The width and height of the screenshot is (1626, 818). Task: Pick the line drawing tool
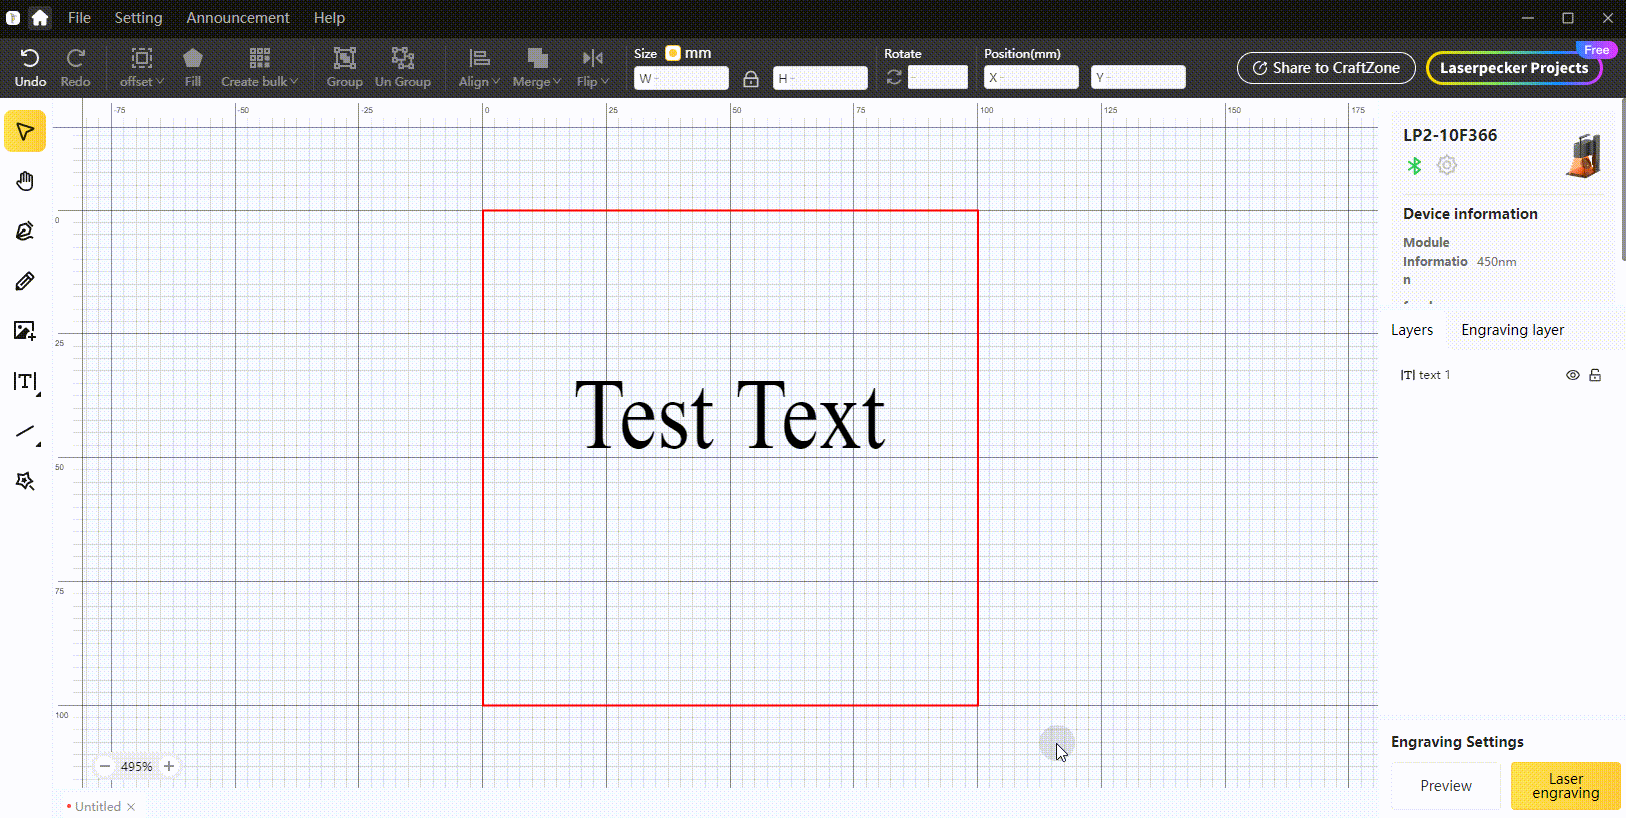pyautogui.click(x=25, y=432)
